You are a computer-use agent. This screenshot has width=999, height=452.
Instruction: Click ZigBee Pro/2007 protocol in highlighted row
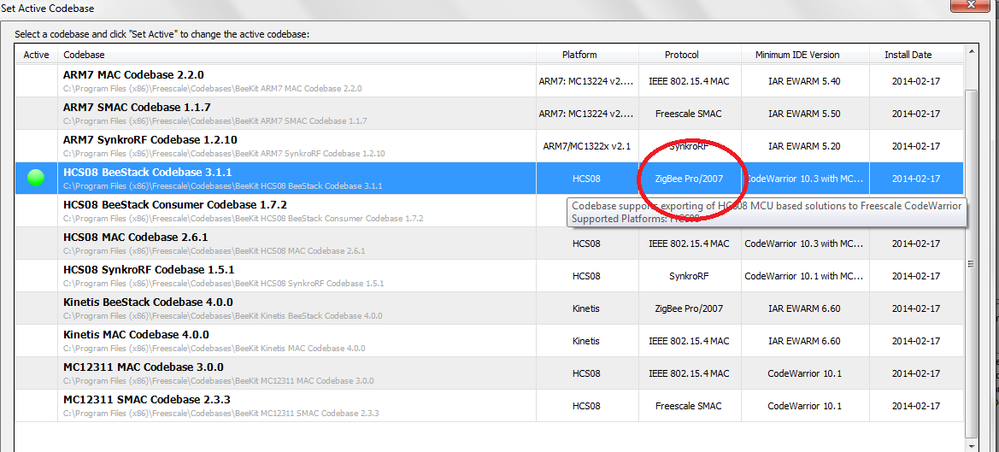click(x=689, y=179)
